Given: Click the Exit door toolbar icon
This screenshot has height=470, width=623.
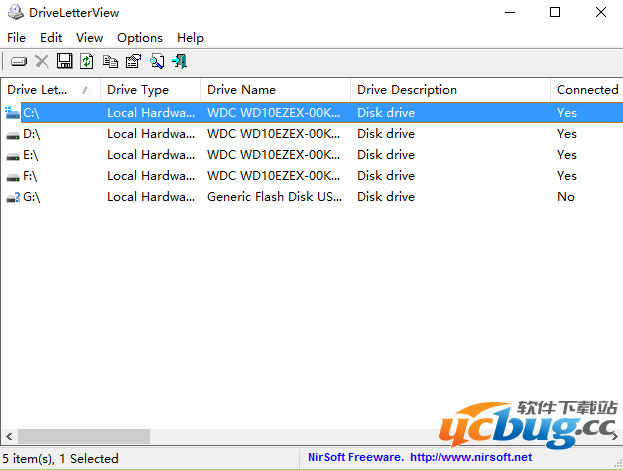Looking at the screenshot, I should pos(180,62).
